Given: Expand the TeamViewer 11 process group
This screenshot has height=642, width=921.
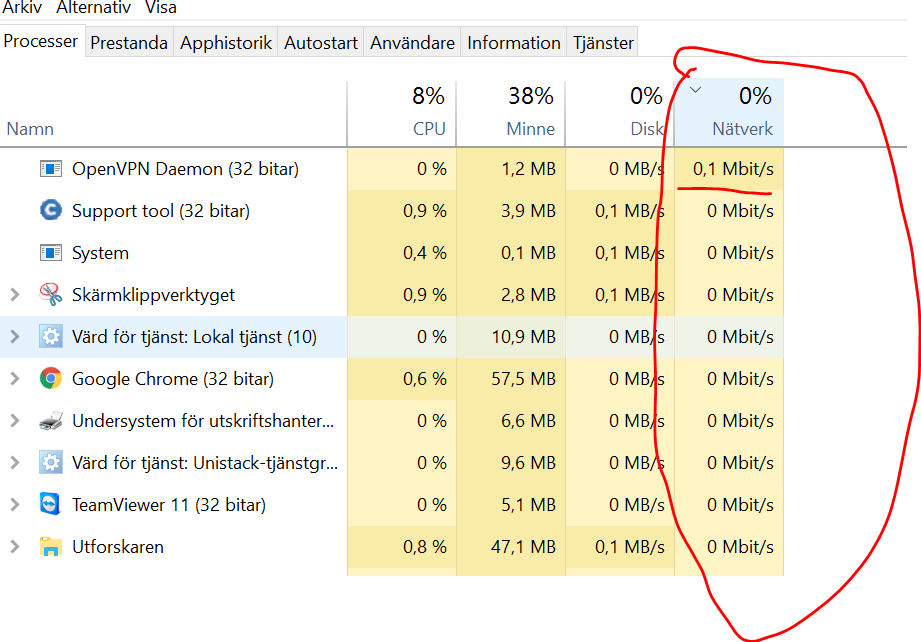Looking at the screenshot, I should point(14,505).
